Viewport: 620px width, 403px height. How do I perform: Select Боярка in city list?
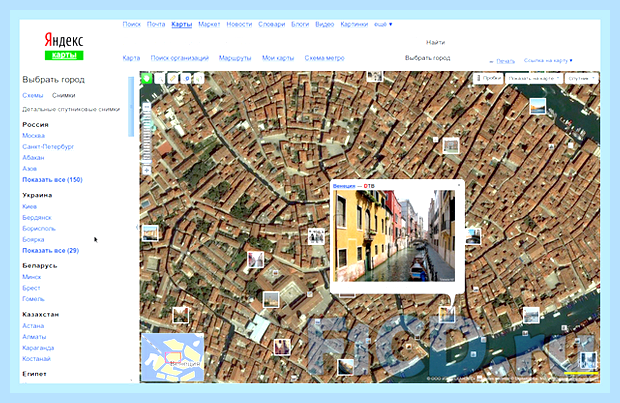click(33, 239)
